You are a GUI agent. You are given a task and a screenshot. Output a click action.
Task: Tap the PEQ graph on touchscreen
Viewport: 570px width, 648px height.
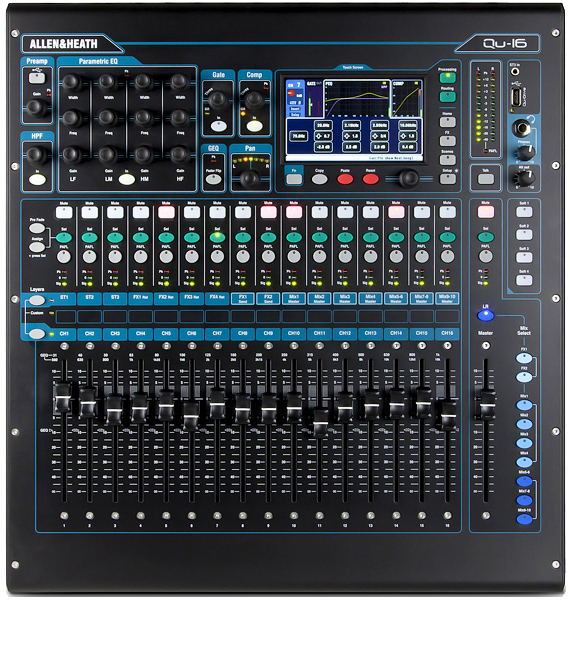(x=357, y=99)
